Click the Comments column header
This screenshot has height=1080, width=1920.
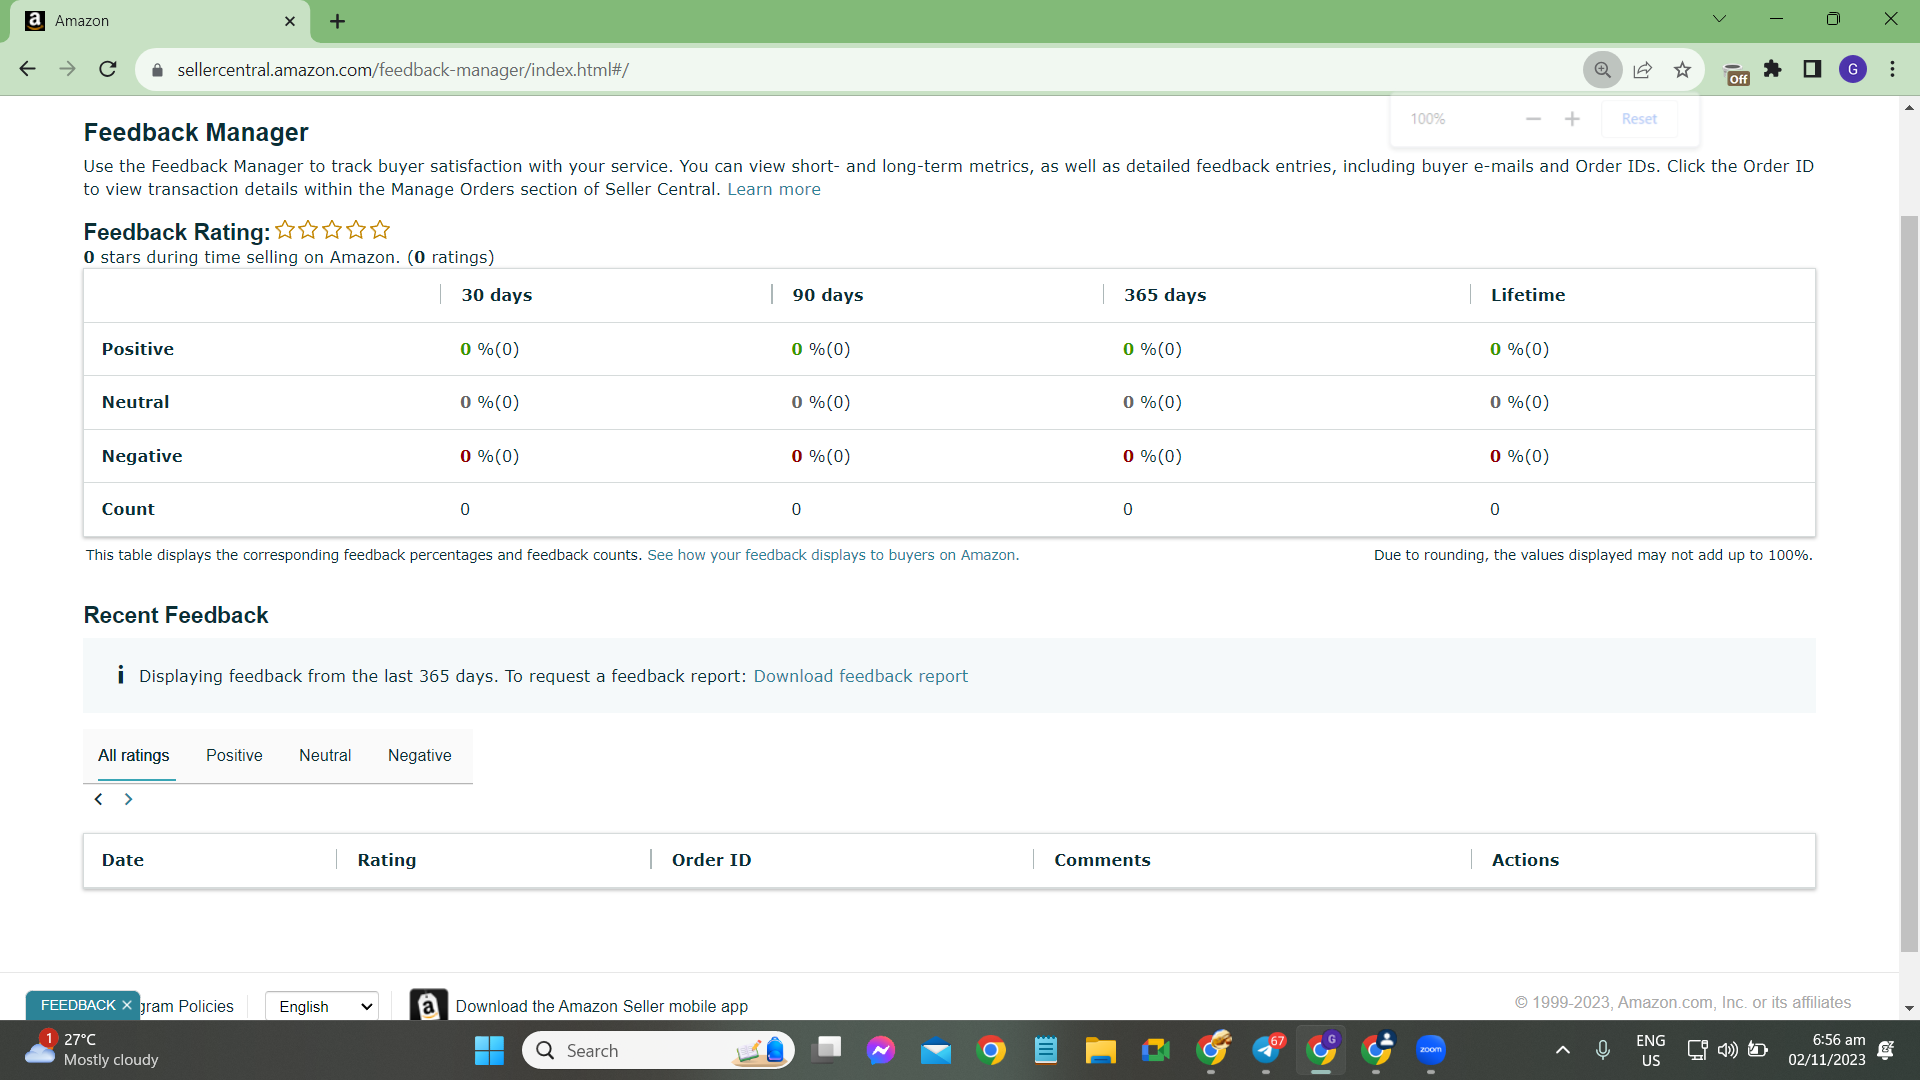pos(1102,860)
